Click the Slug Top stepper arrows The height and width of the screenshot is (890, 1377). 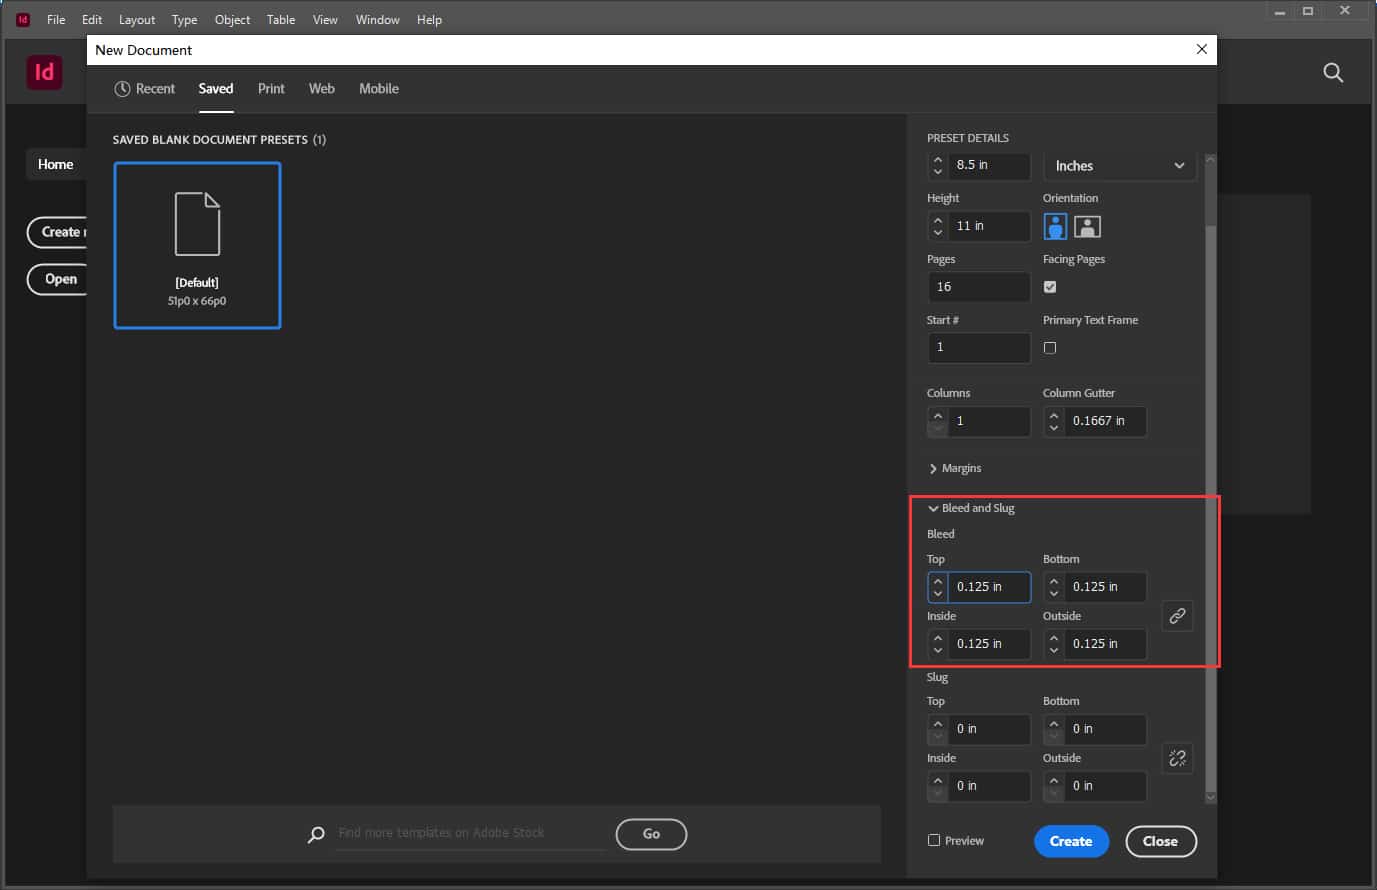click(938, 729)
